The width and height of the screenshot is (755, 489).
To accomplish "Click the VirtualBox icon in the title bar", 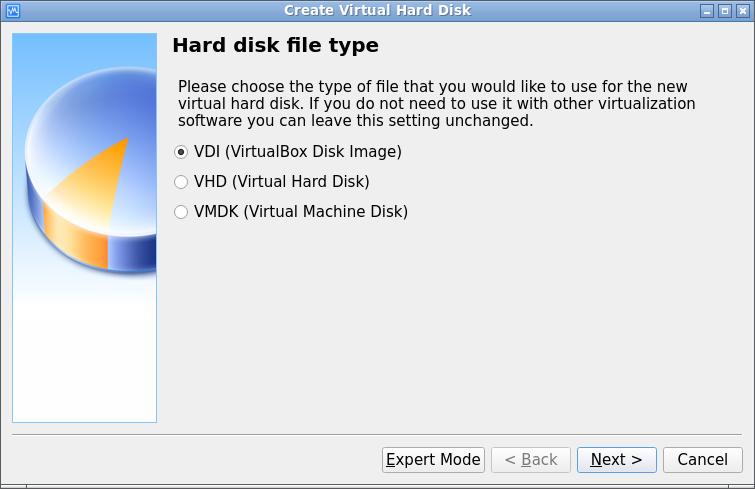I will coord(13,10).
